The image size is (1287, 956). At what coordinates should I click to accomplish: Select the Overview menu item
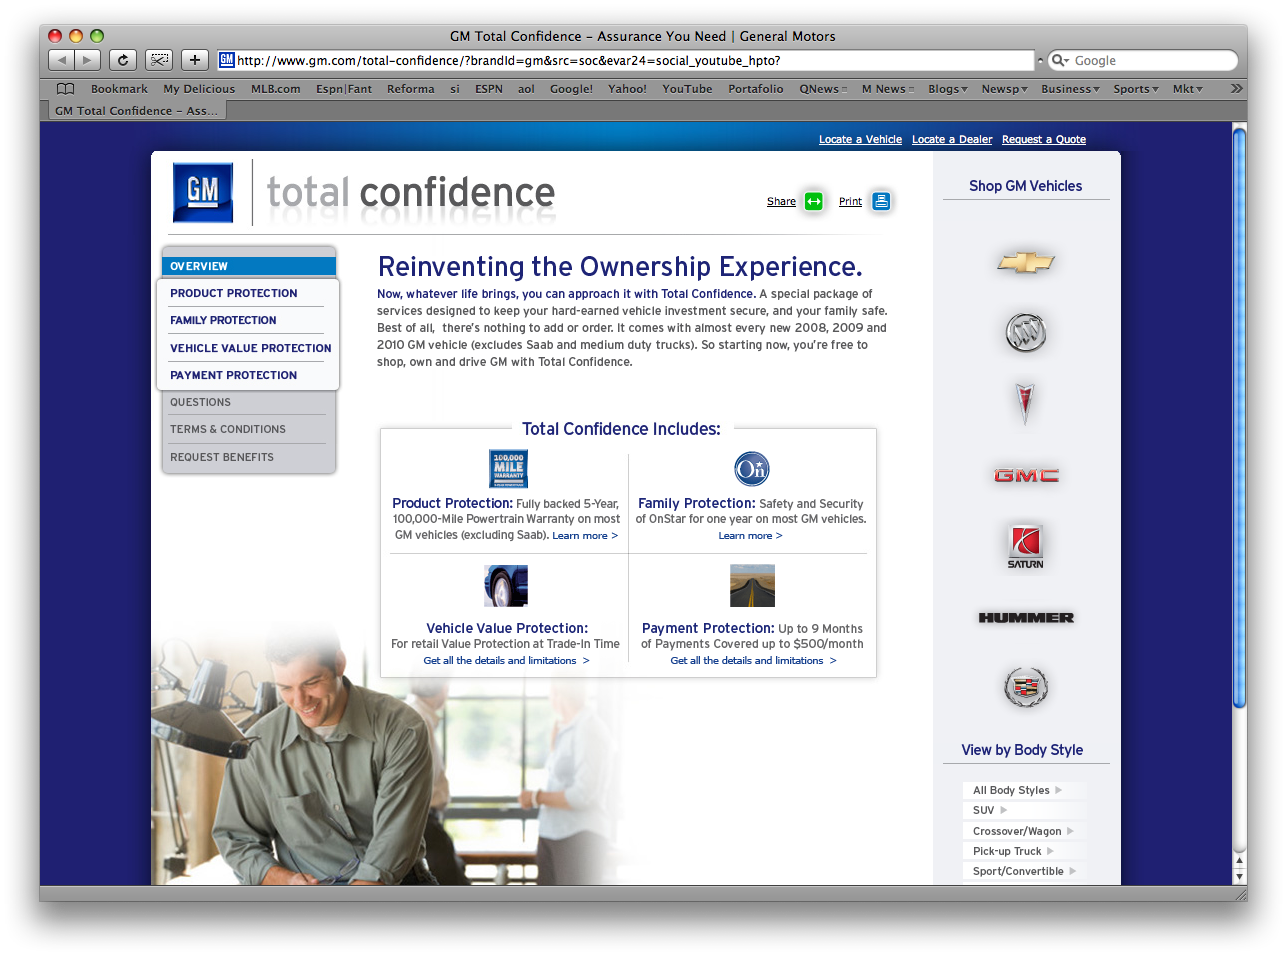click(249, 266)
